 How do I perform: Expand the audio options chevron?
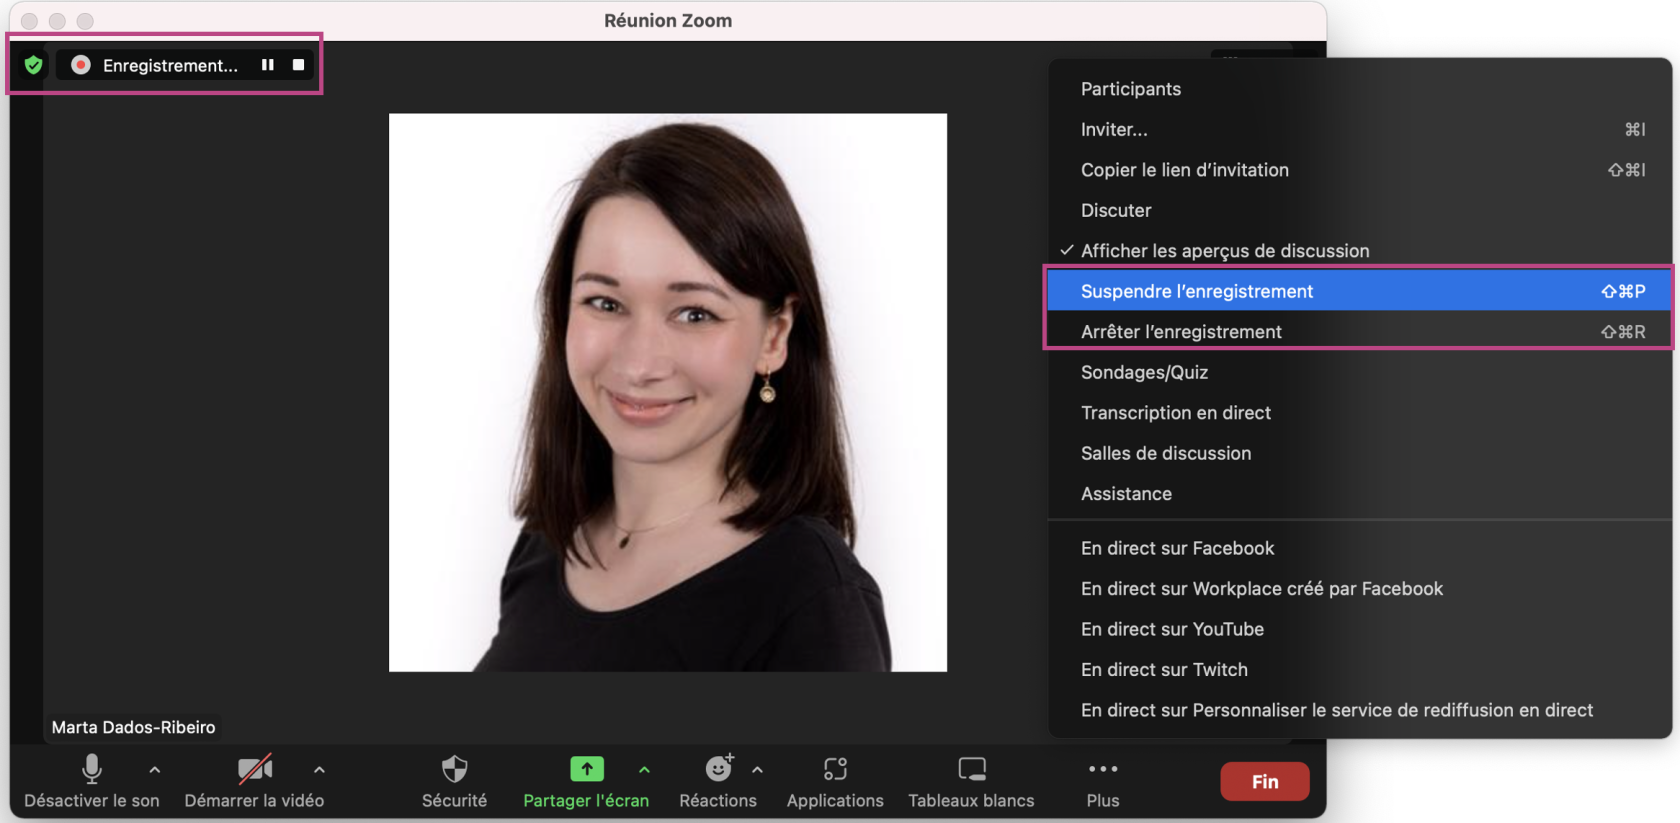point(154,770)
